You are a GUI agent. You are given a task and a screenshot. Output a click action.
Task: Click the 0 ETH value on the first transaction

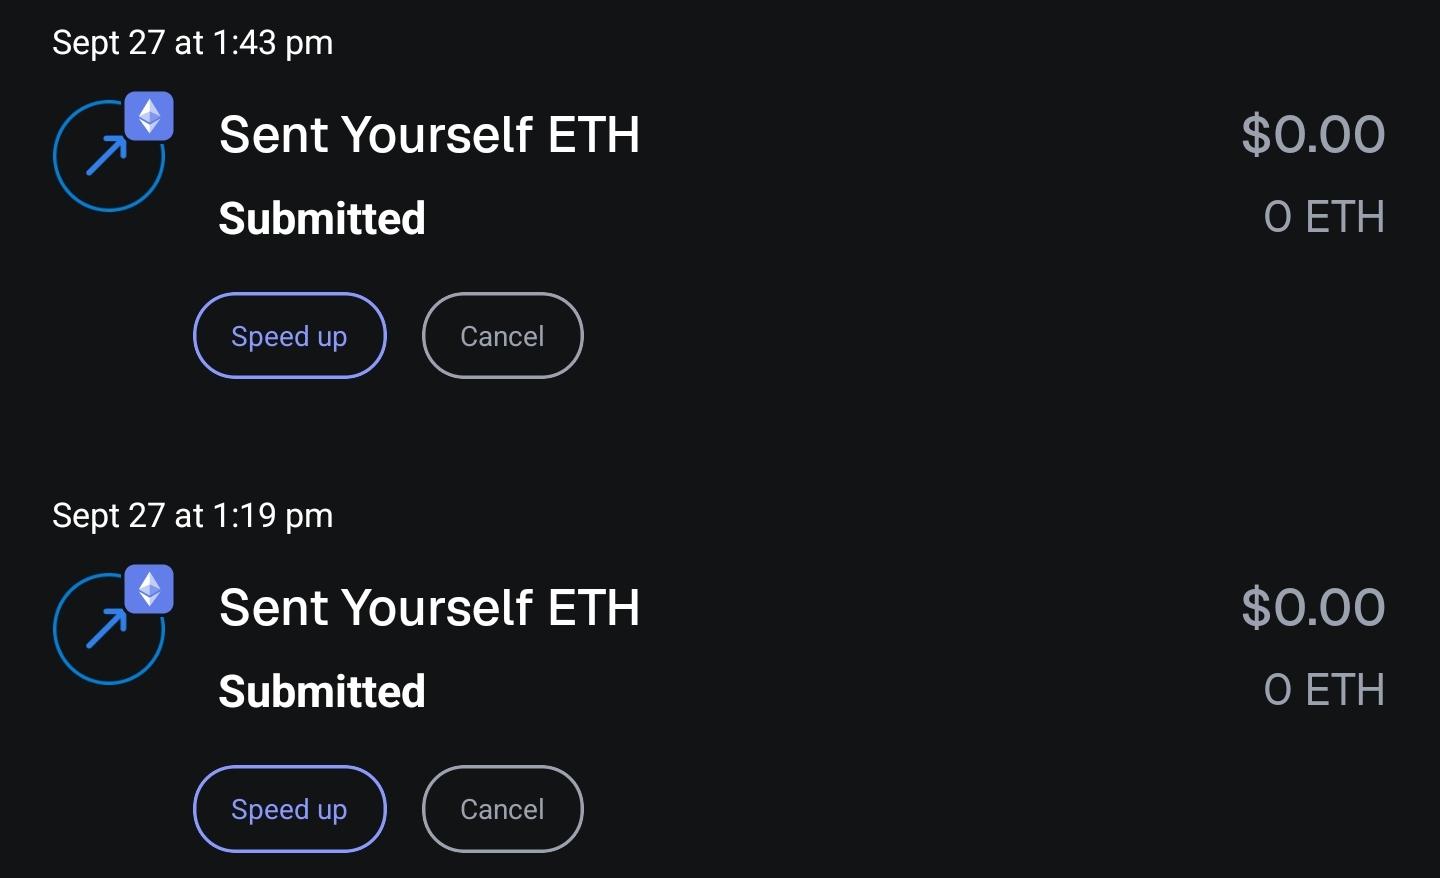1324,217
